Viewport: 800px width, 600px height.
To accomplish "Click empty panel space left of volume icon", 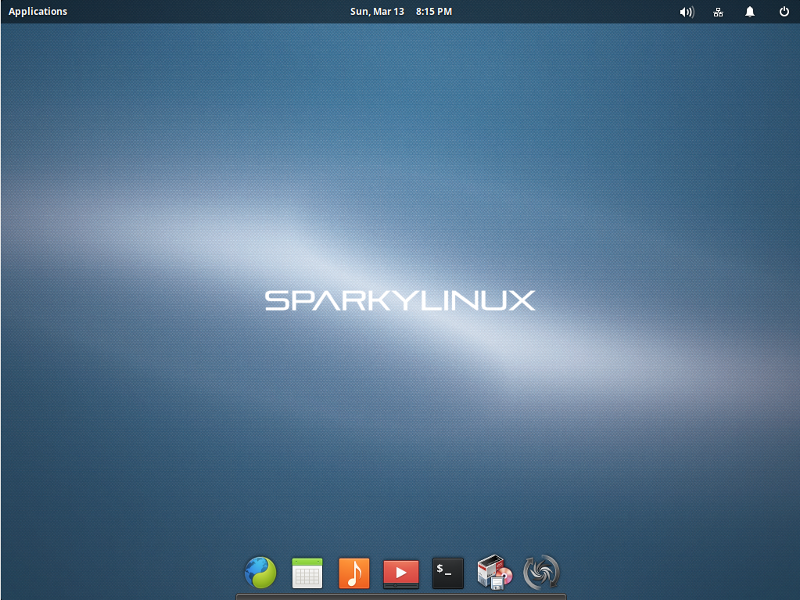I will (561, 11).
